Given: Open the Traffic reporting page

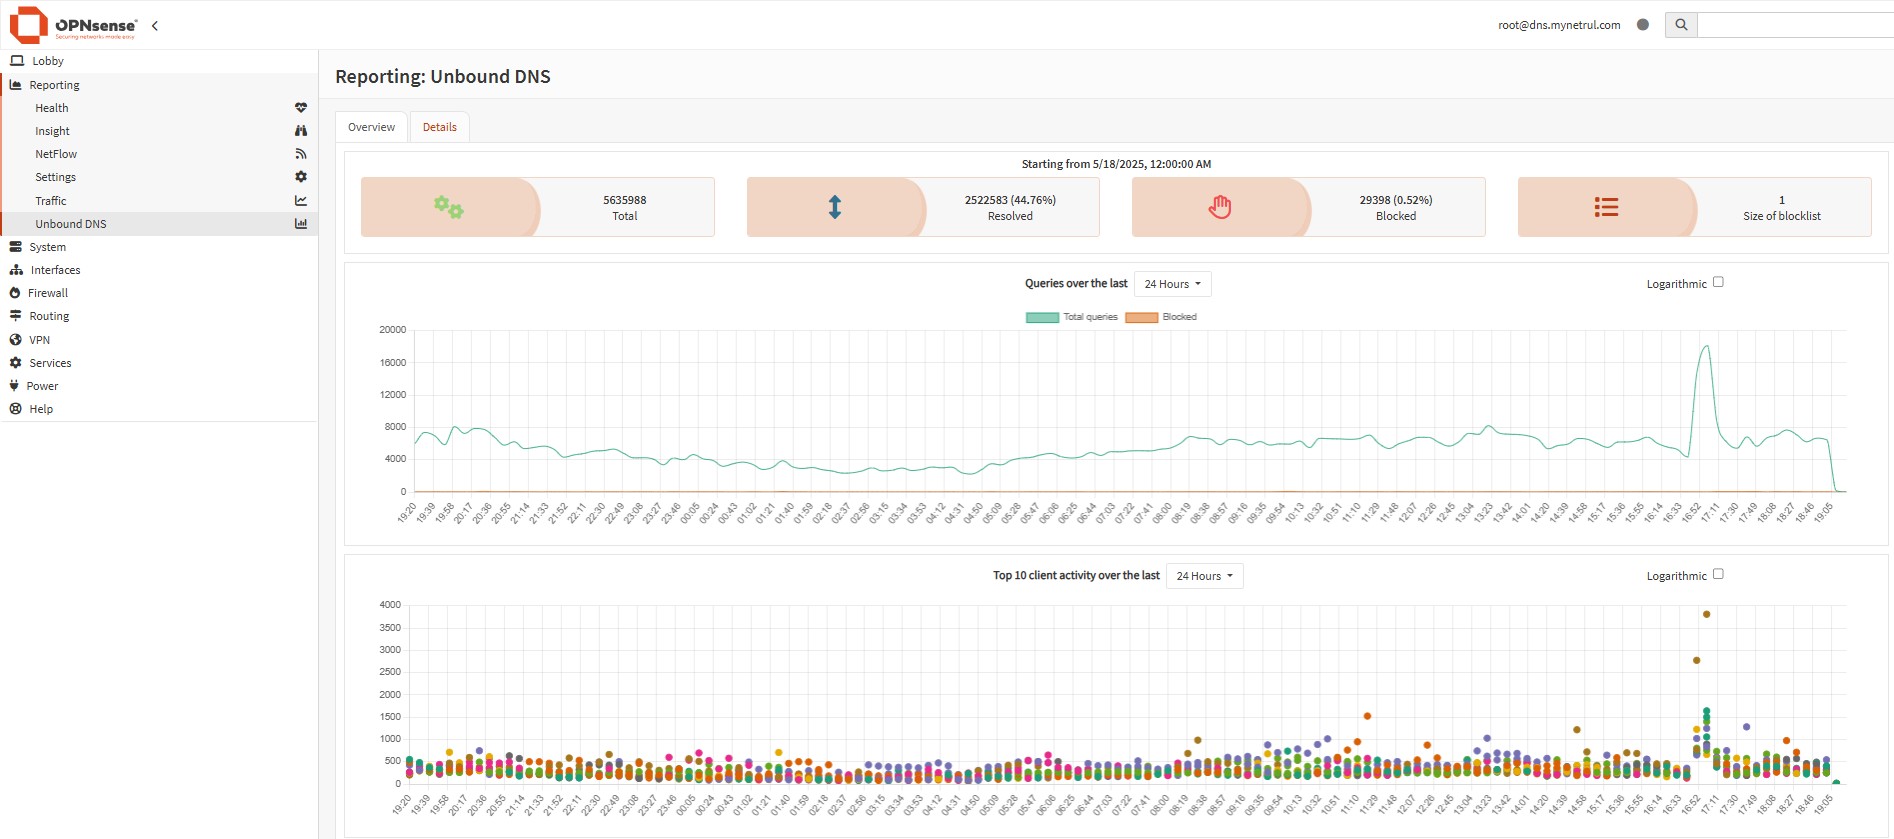Looking at the screenshot, I should pos(51,201).
